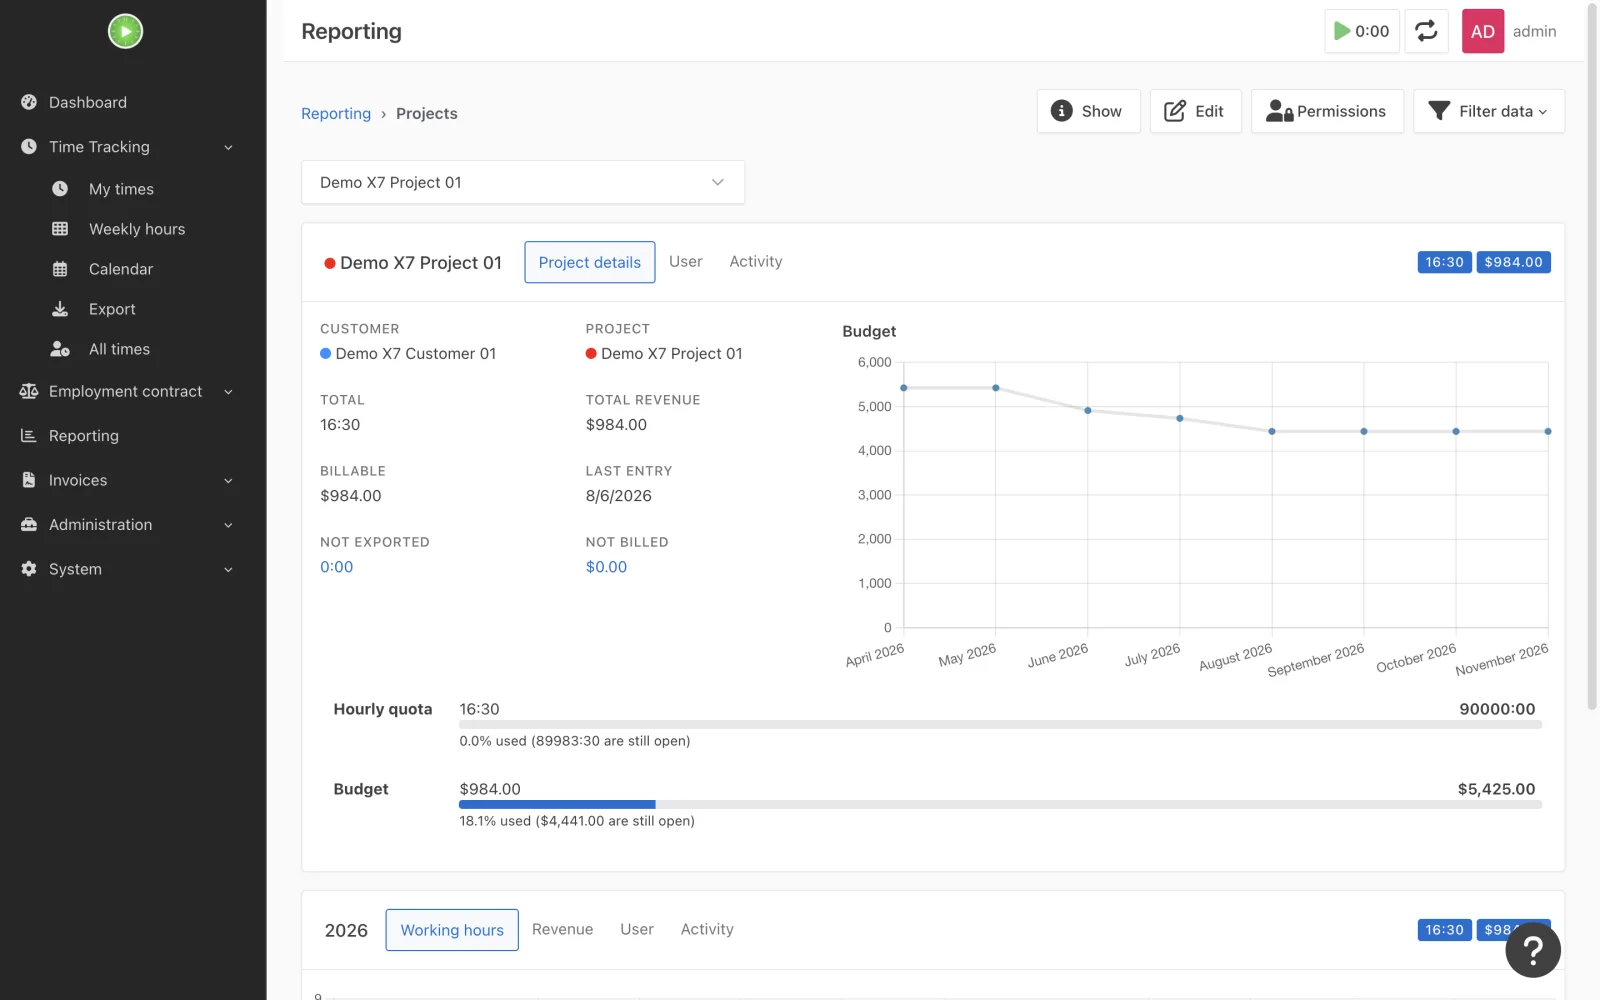Click the Projects breadcrumb text
The image size is (1600, 1000).
coord(427,113)
